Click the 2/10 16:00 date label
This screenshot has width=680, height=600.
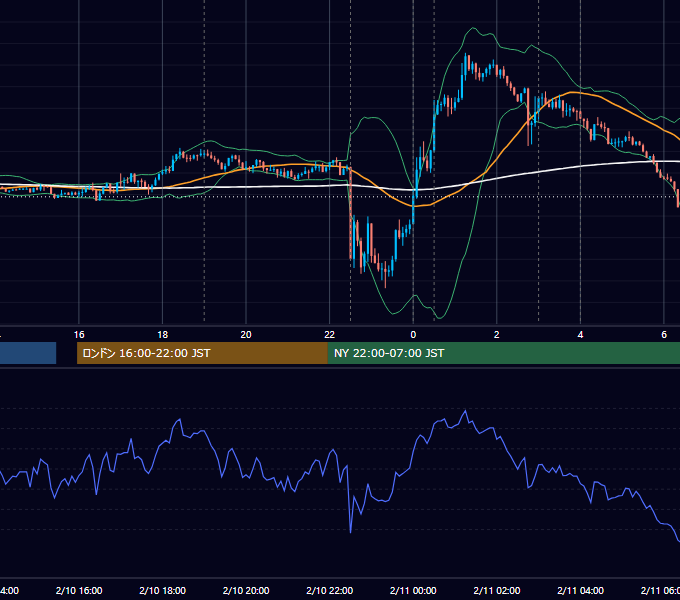(79, 590)
